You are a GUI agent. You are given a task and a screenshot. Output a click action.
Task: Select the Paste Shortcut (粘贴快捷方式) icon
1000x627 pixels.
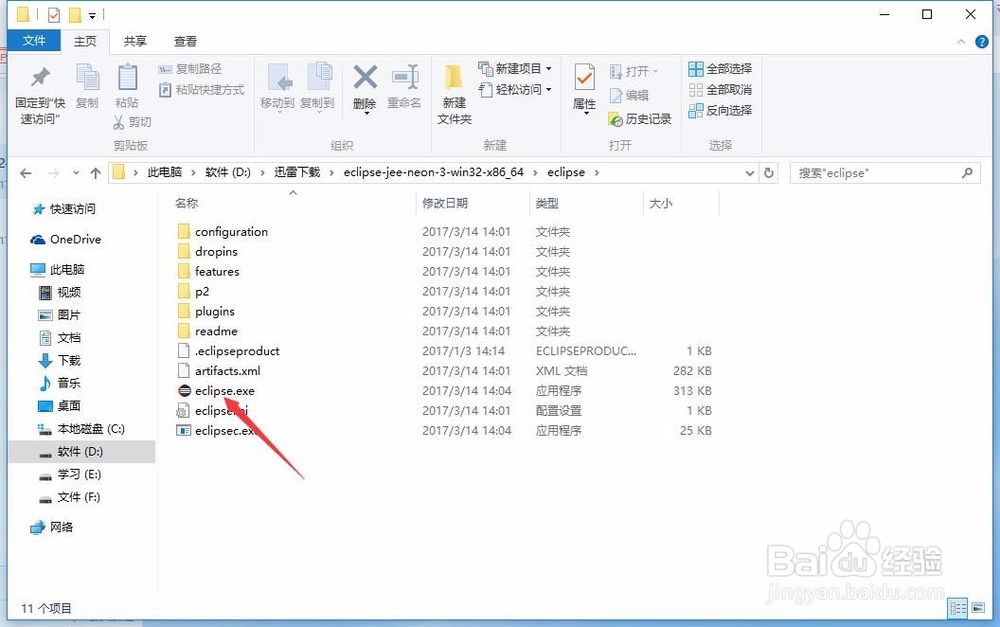coord(167,89)
